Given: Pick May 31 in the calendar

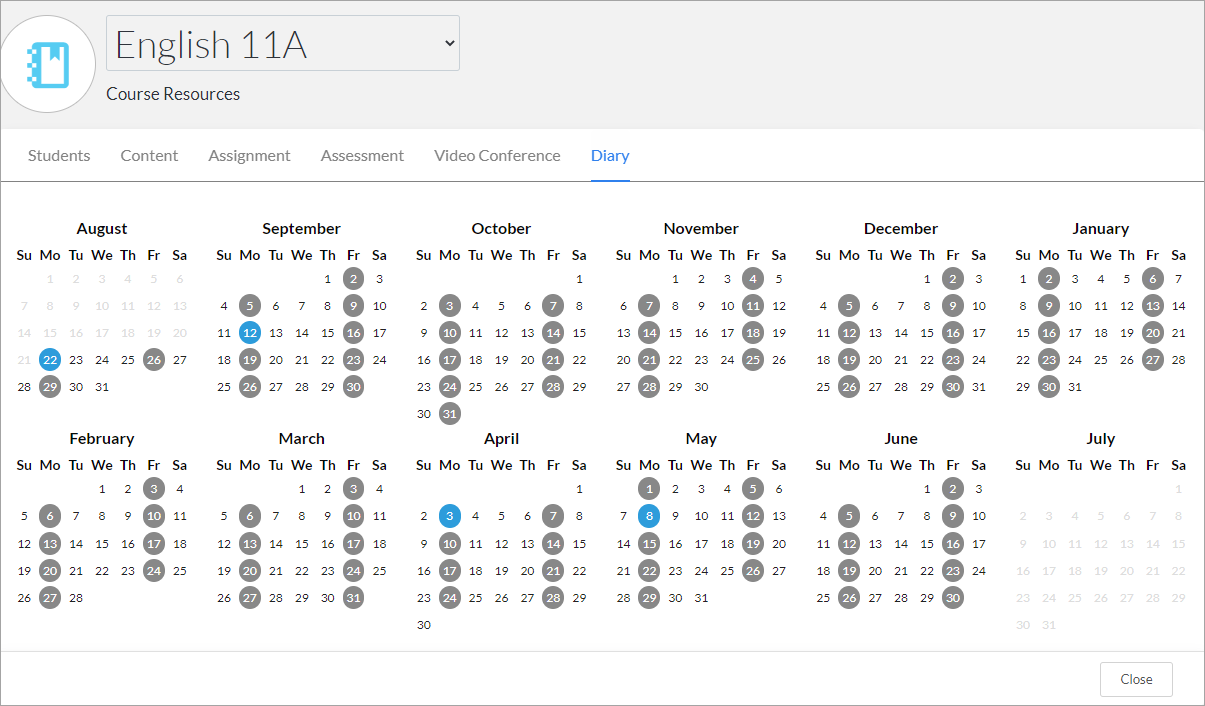Looking at the screenshot, I should (702, 598).
